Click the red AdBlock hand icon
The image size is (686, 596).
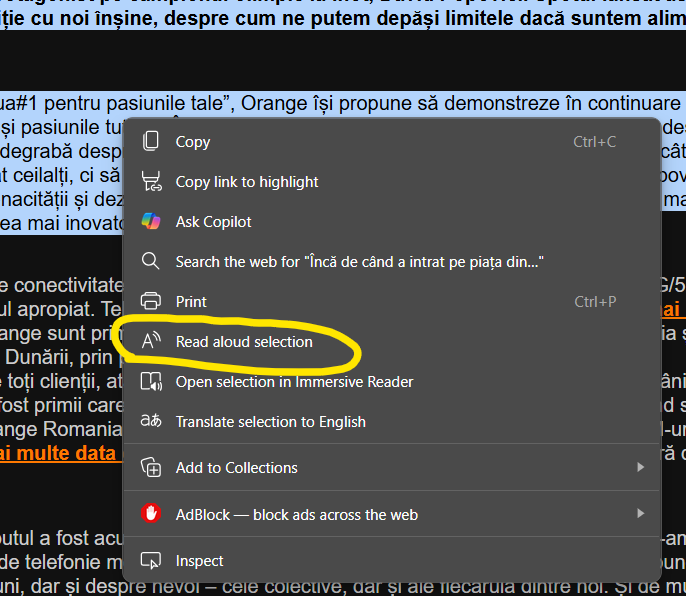pyautogui.click(x=151, y=514)
